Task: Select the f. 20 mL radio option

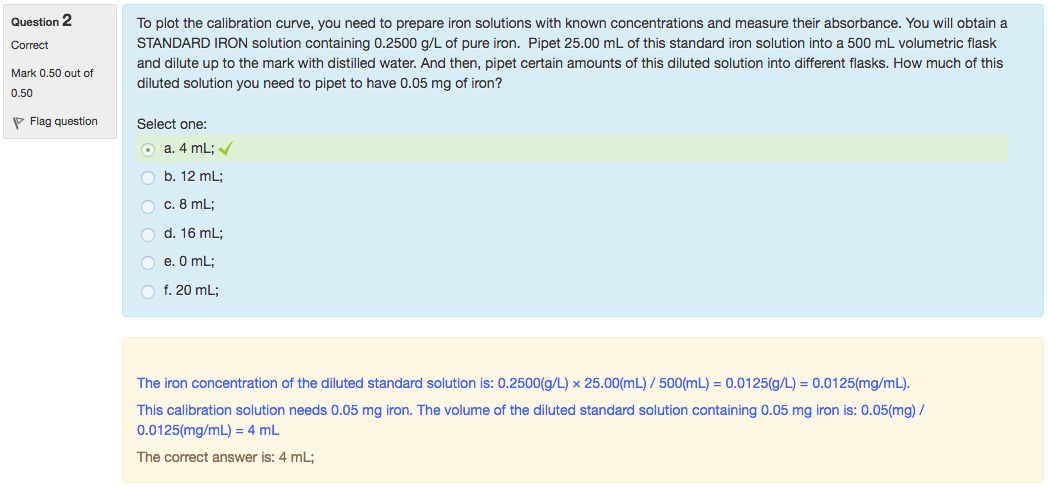Action: click(x=148, y=291)
